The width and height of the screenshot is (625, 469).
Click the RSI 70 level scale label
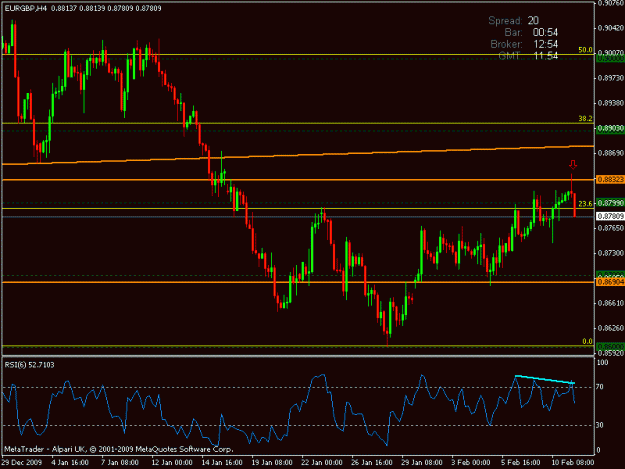(x=600, y=387)
